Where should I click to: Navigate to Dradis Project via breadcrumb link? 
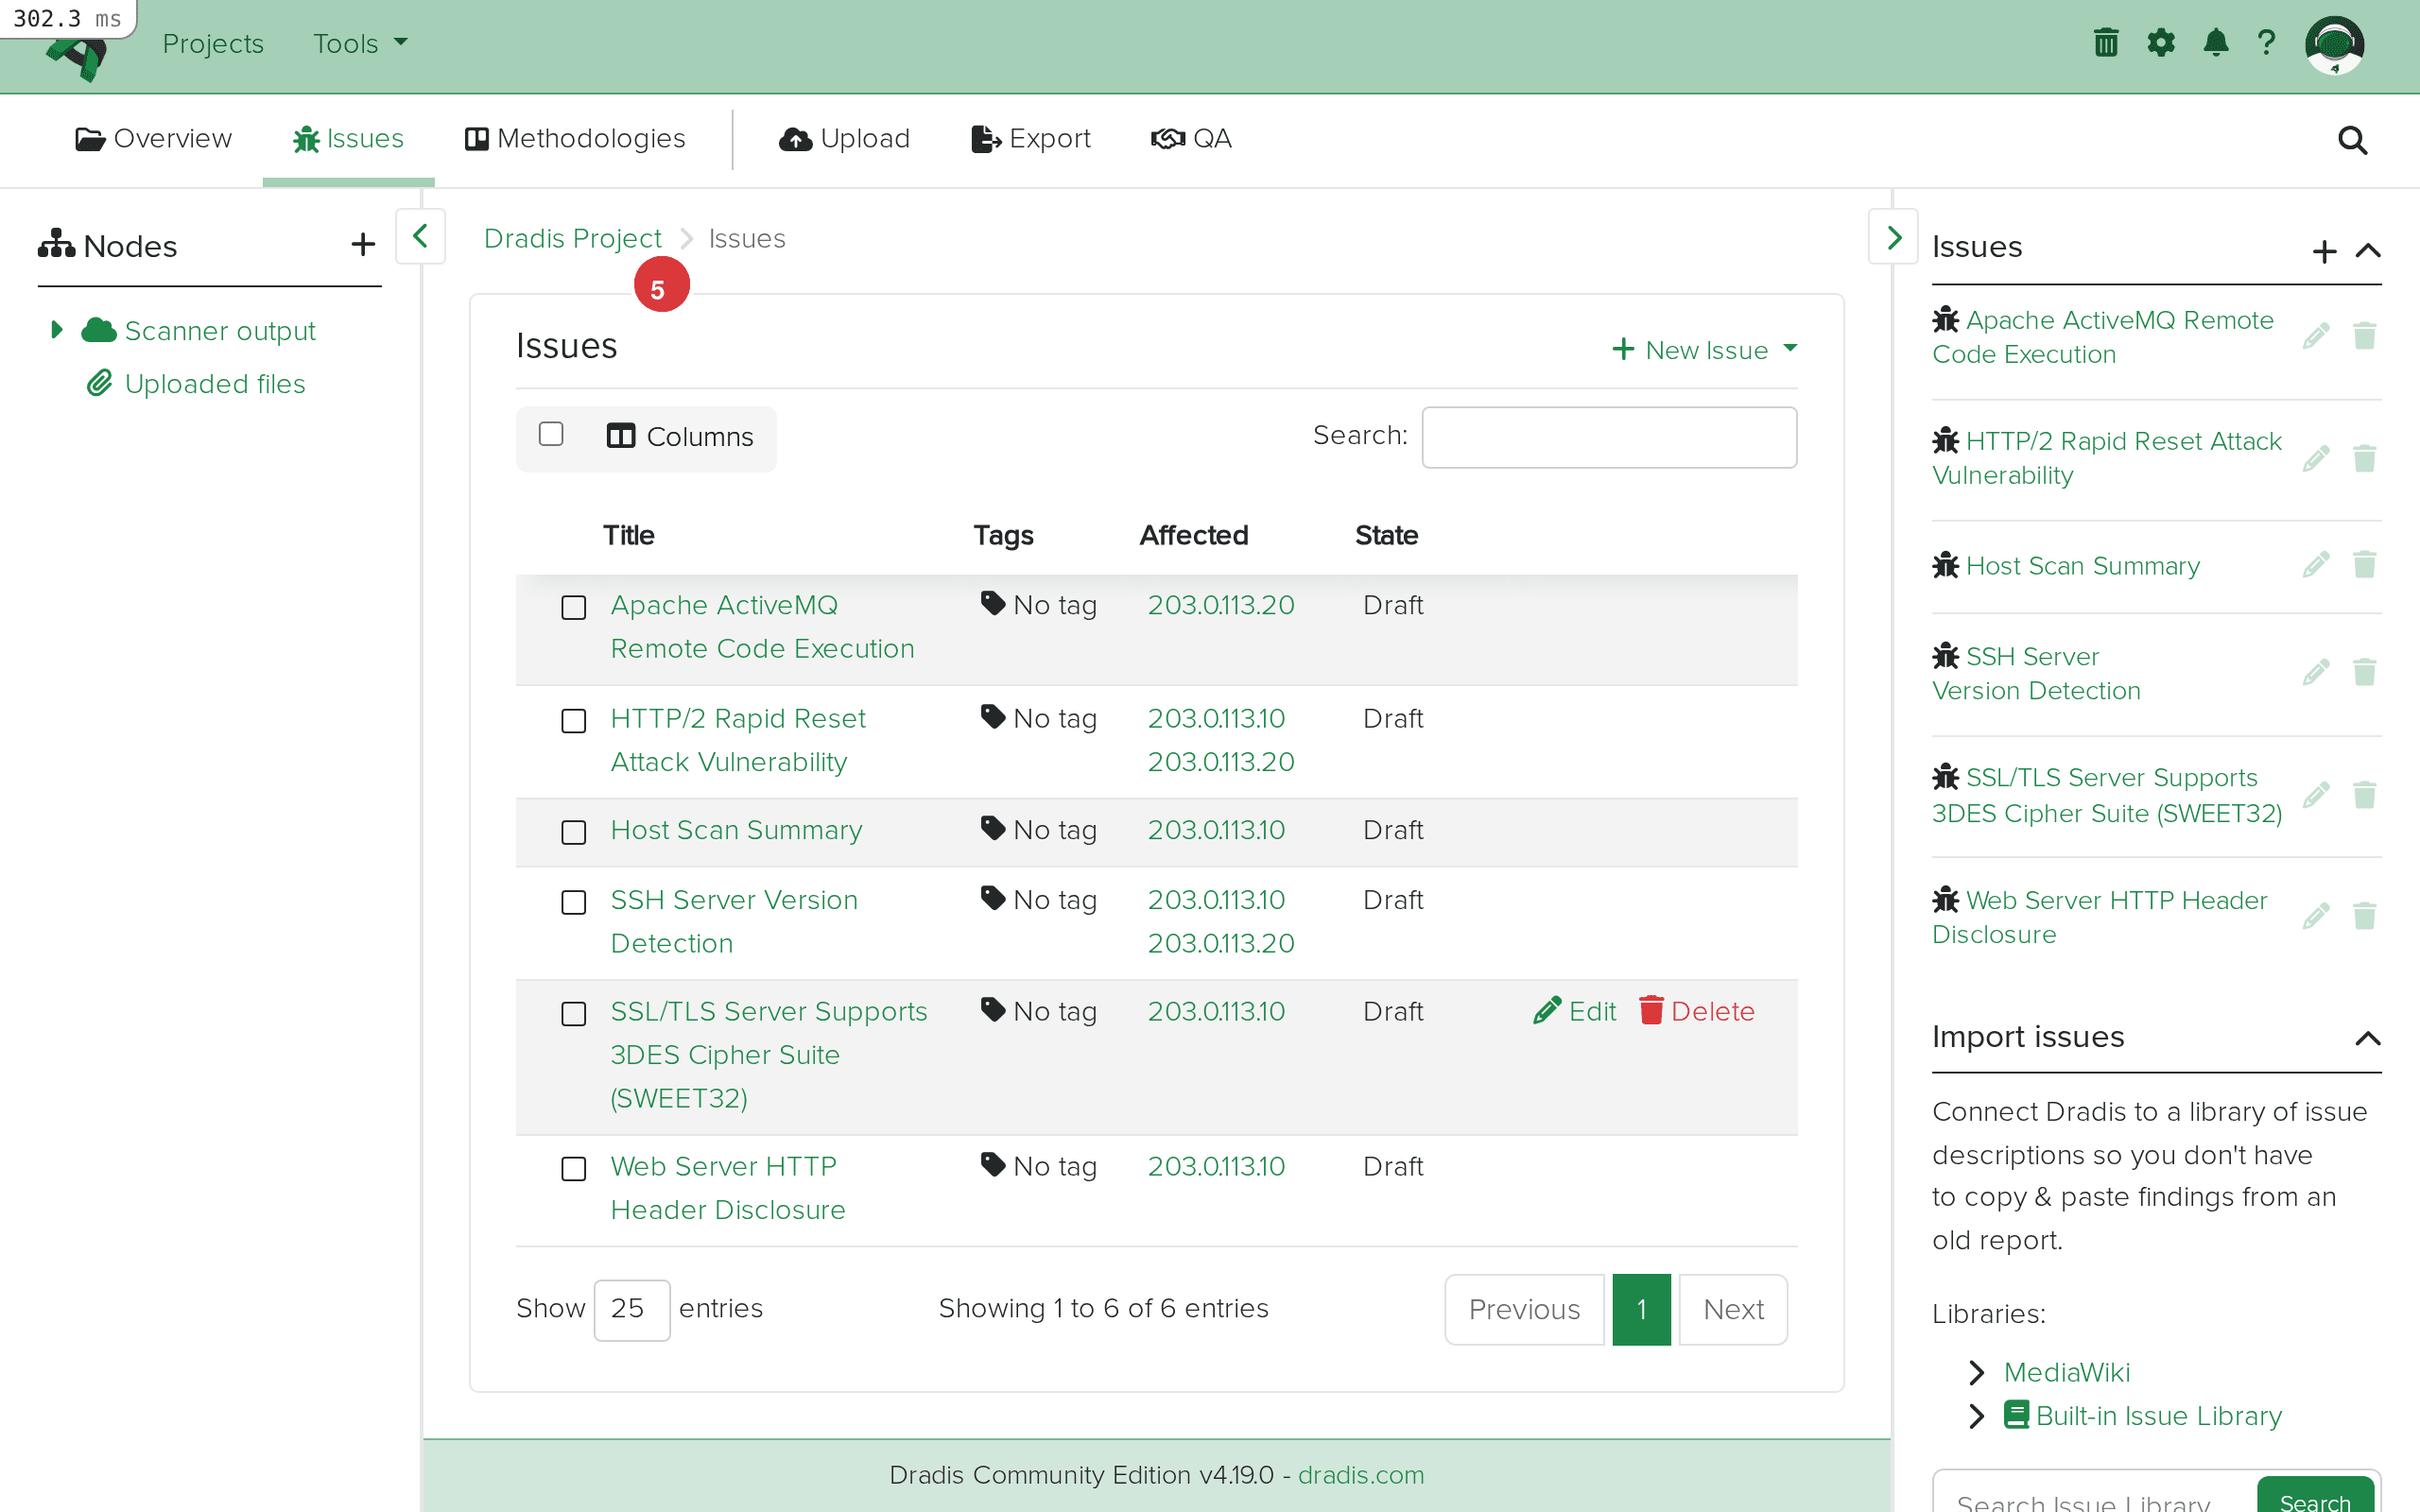[573, 238]
